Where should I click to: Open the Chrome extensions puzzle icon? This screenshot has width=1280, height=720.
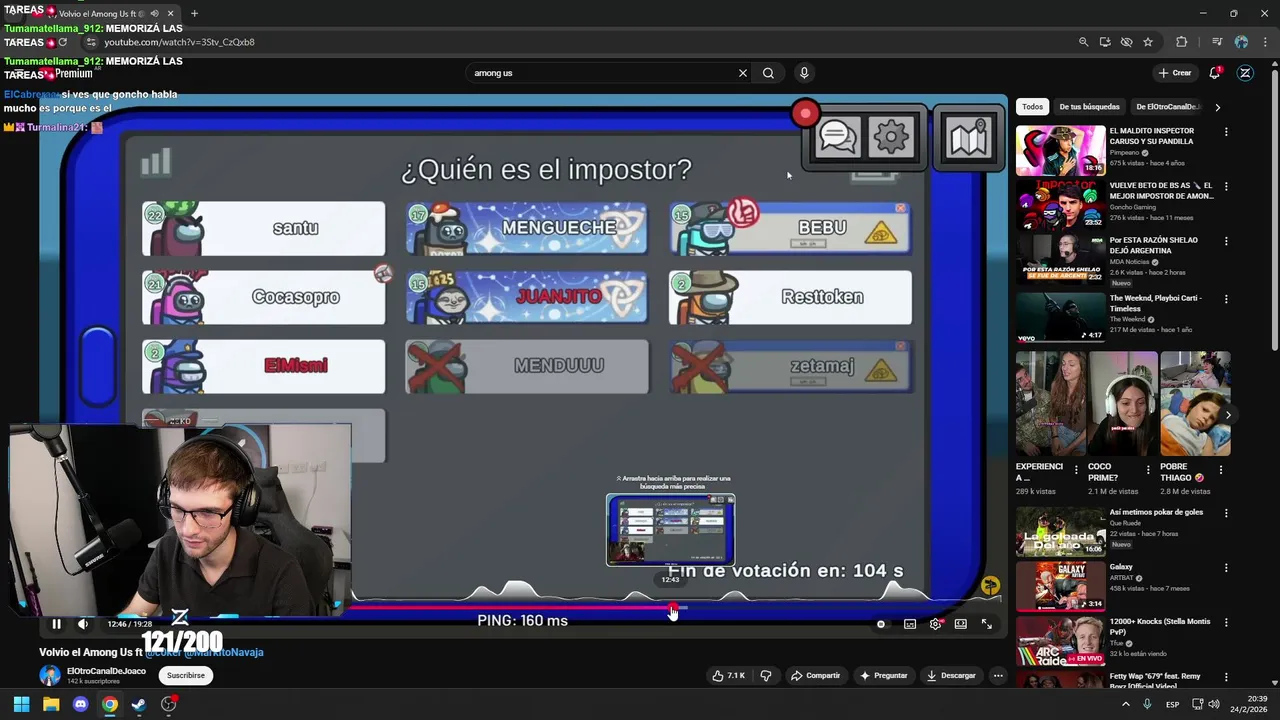1181,42
